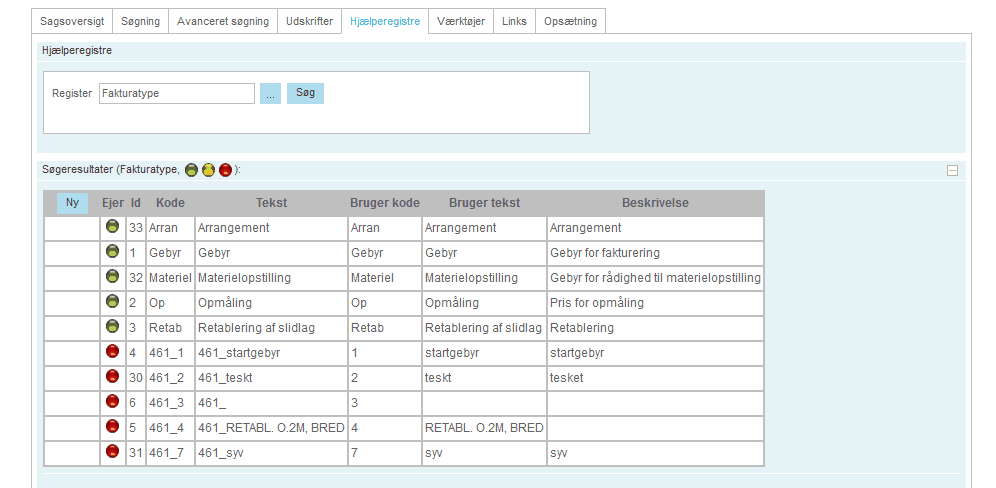Click red owner icon in 461_syv row

click(x=113, y=452)
